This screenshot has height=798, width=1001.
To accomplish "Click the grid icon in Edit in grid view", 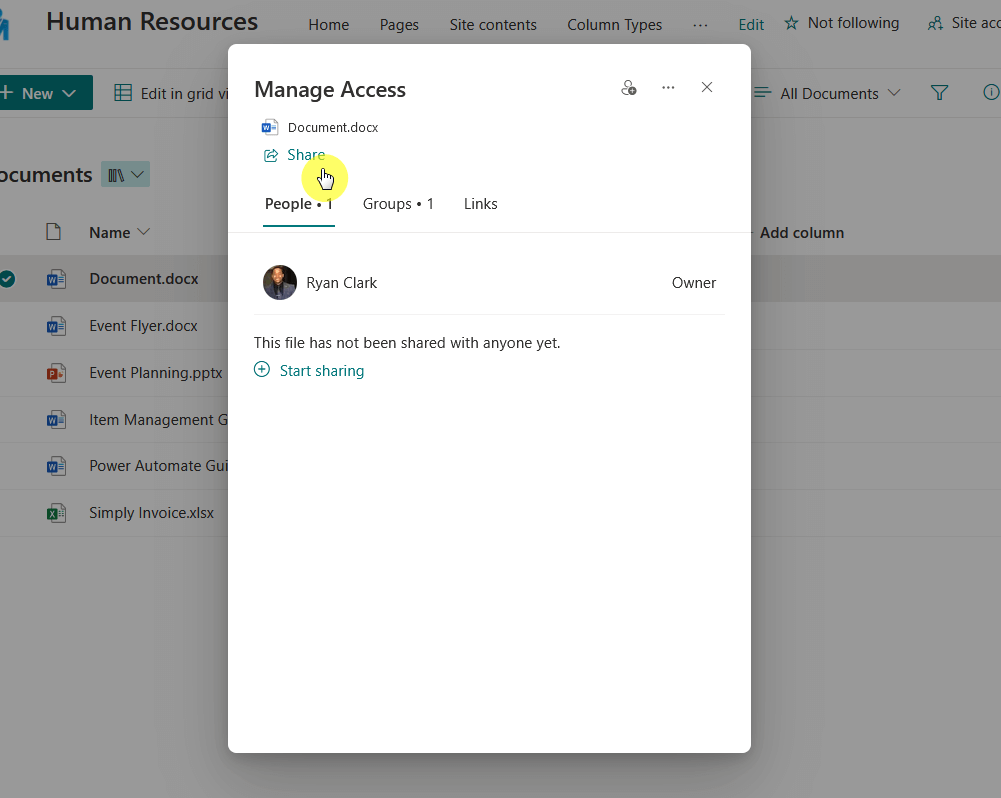I will click(x=123, y=93).
